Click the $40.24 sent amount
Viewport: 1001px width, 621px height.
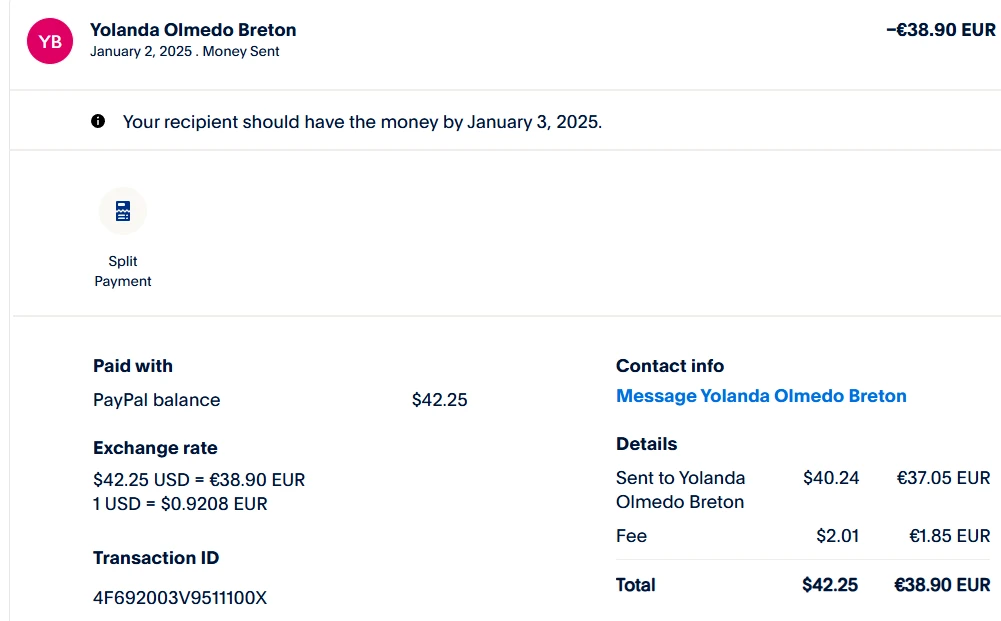tap(831, 478)
